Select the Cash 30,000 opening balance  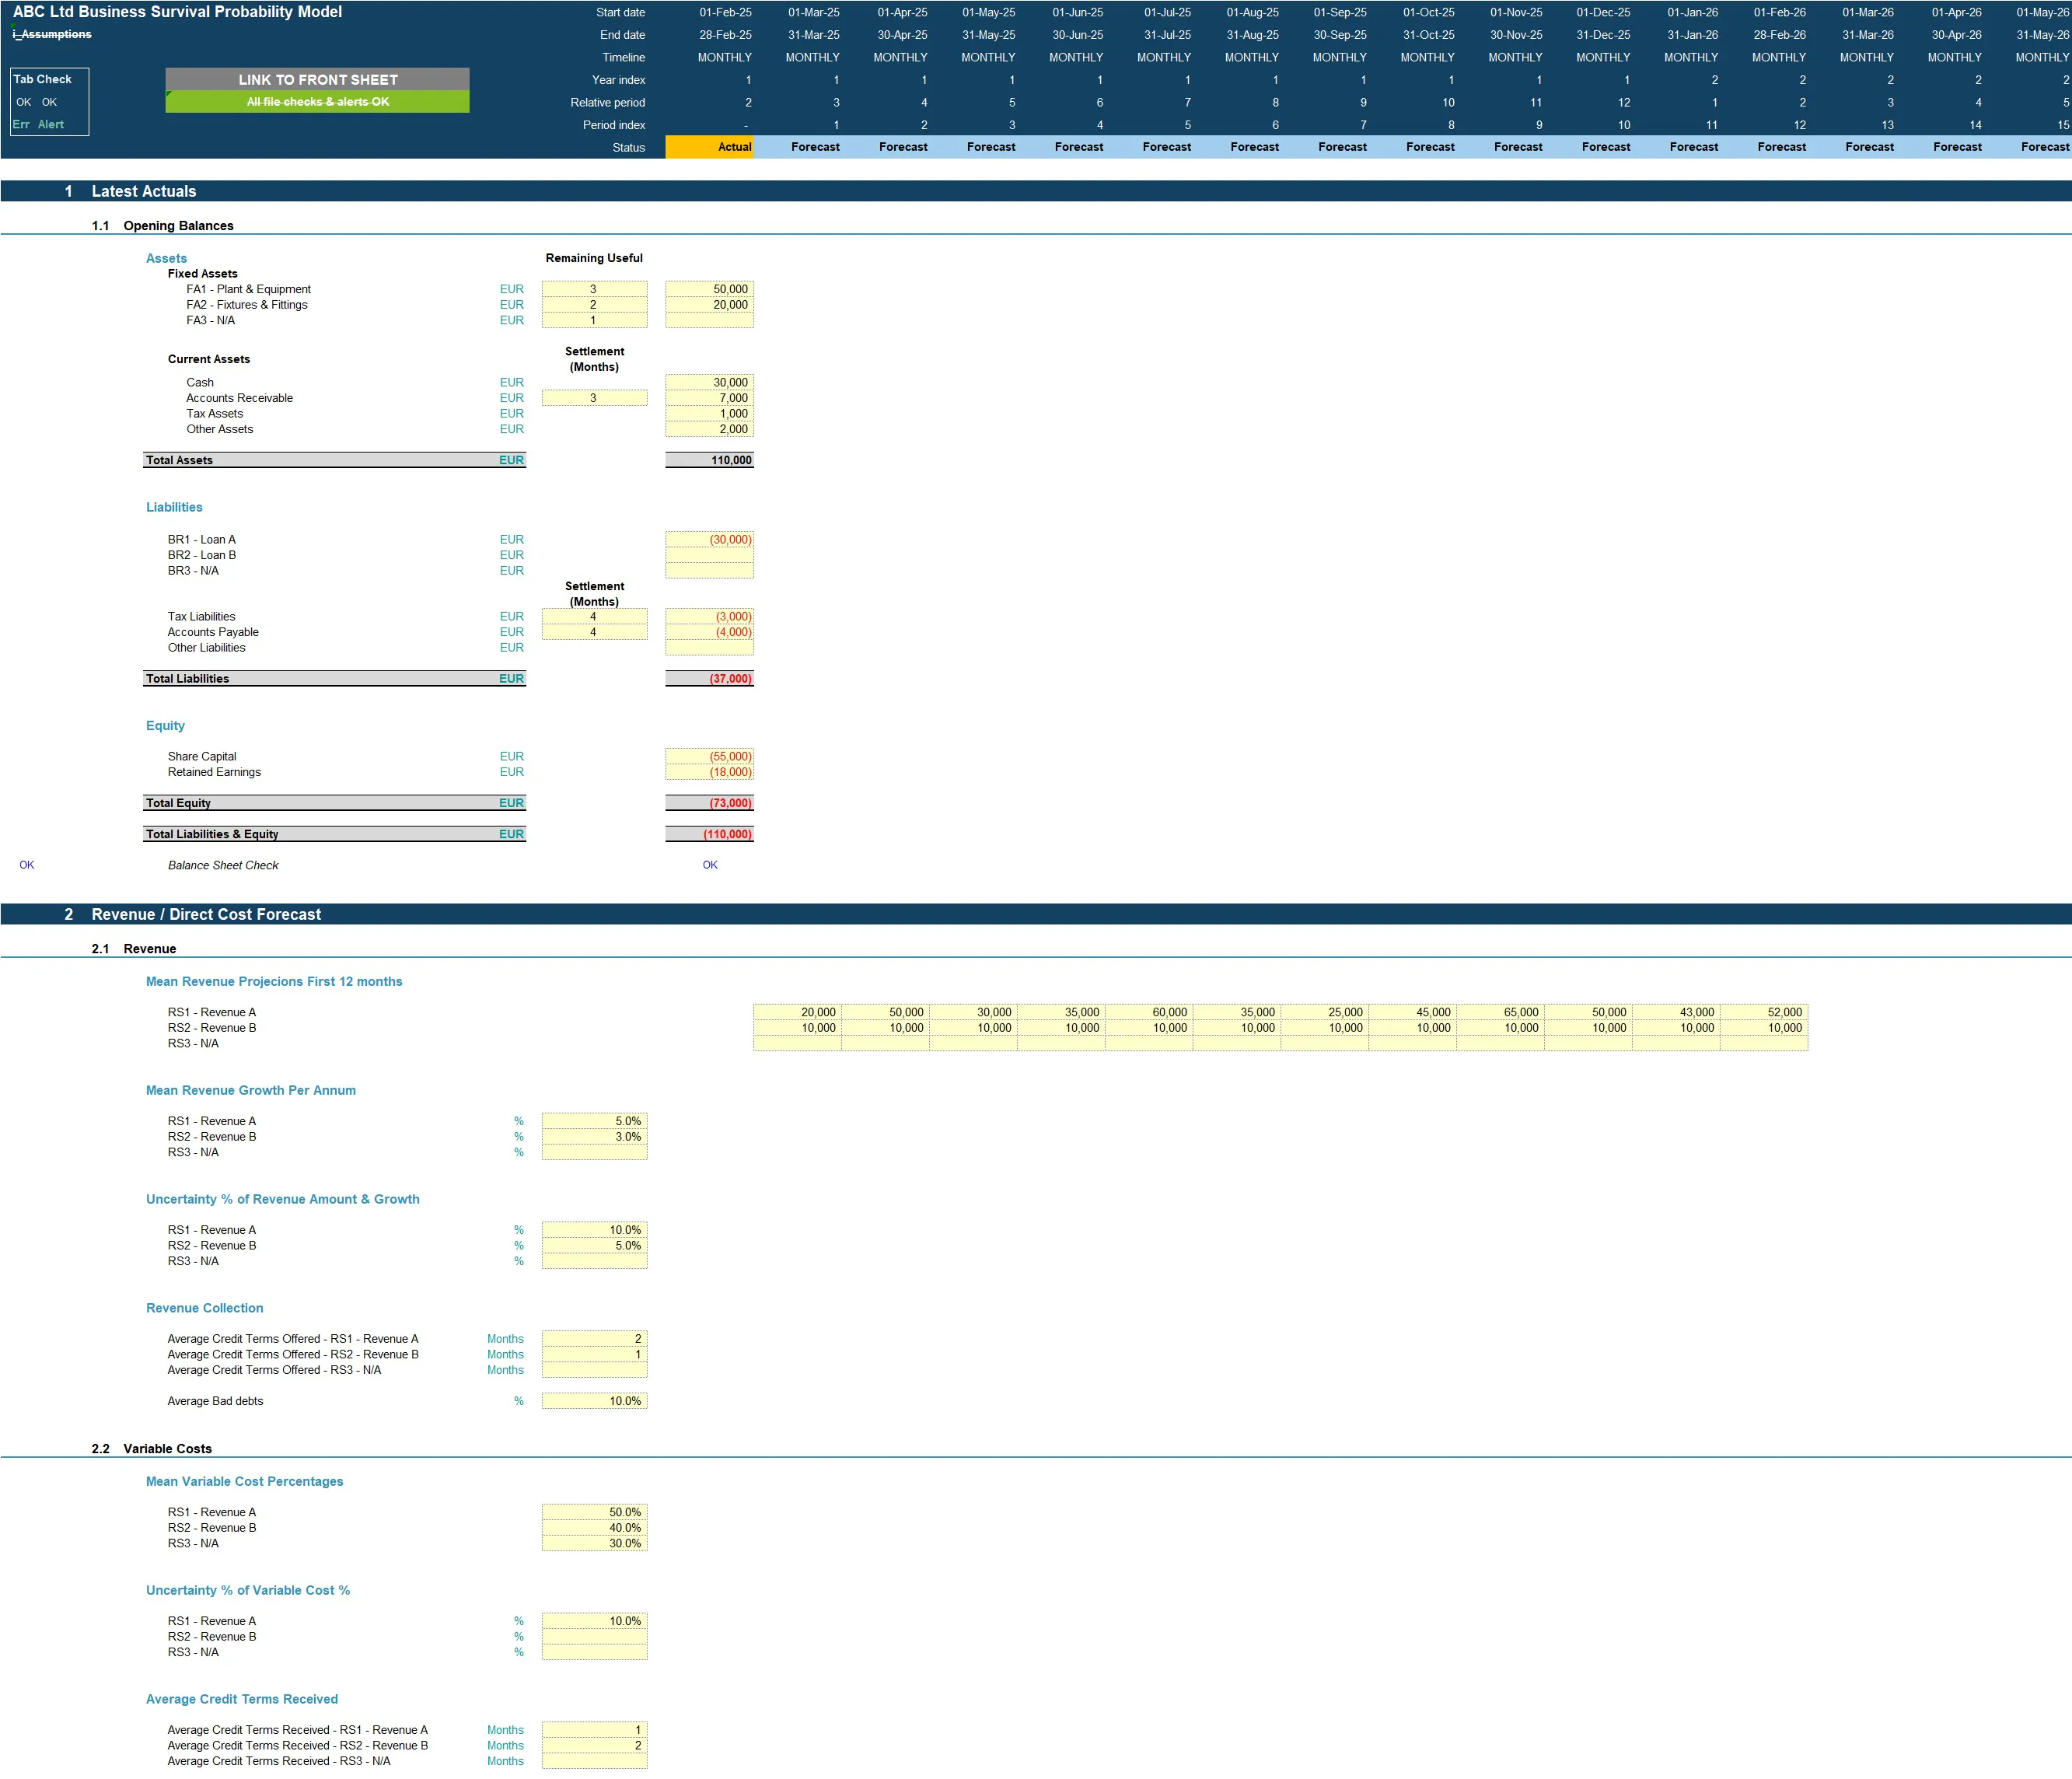[709, 382]
